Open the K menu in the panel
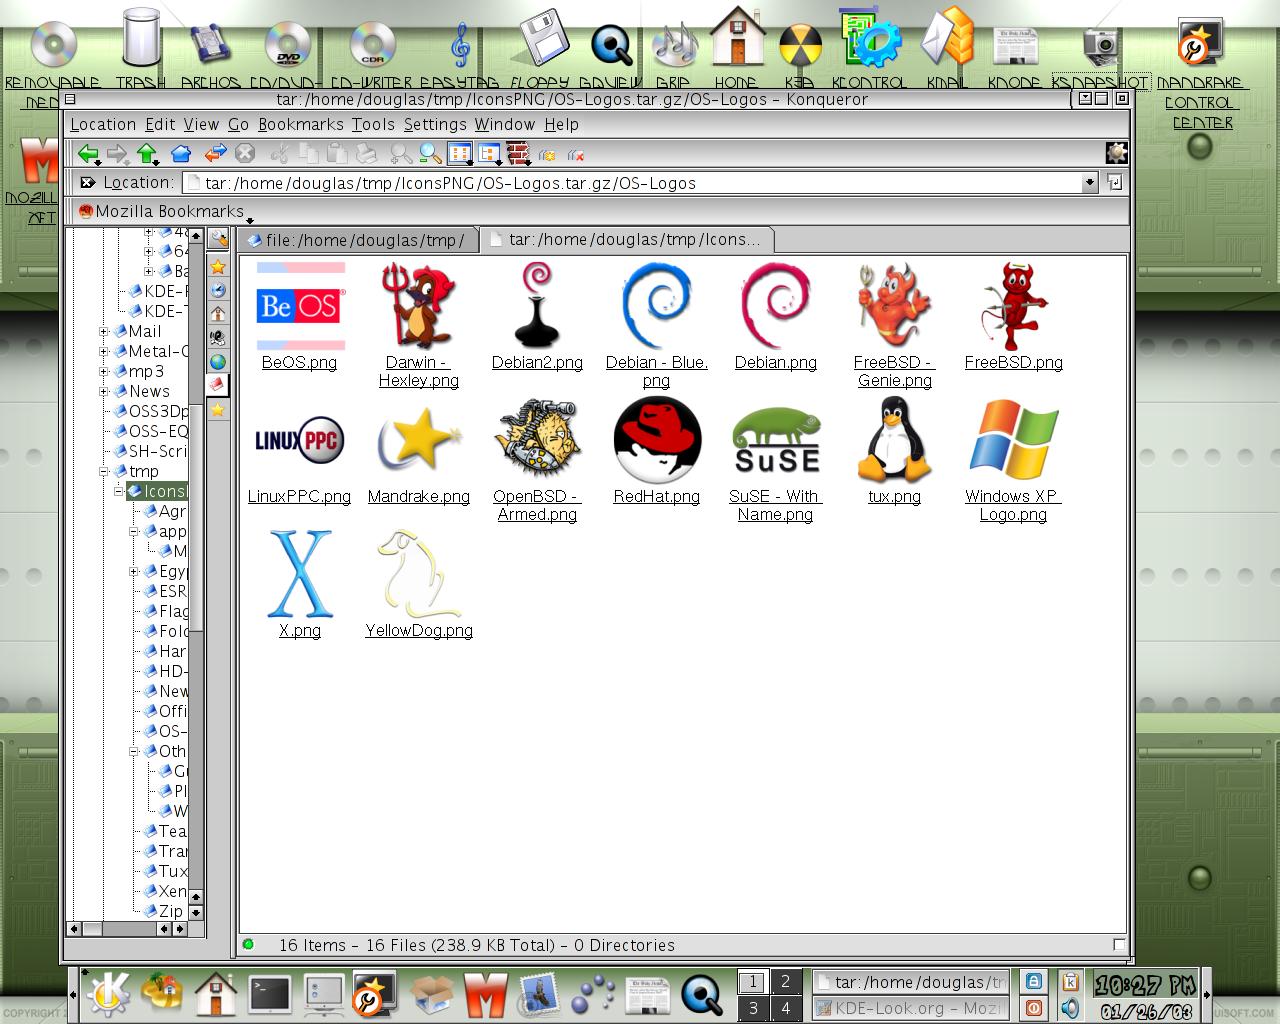This screenshot has width=1280, height=1024. (108, 994)
